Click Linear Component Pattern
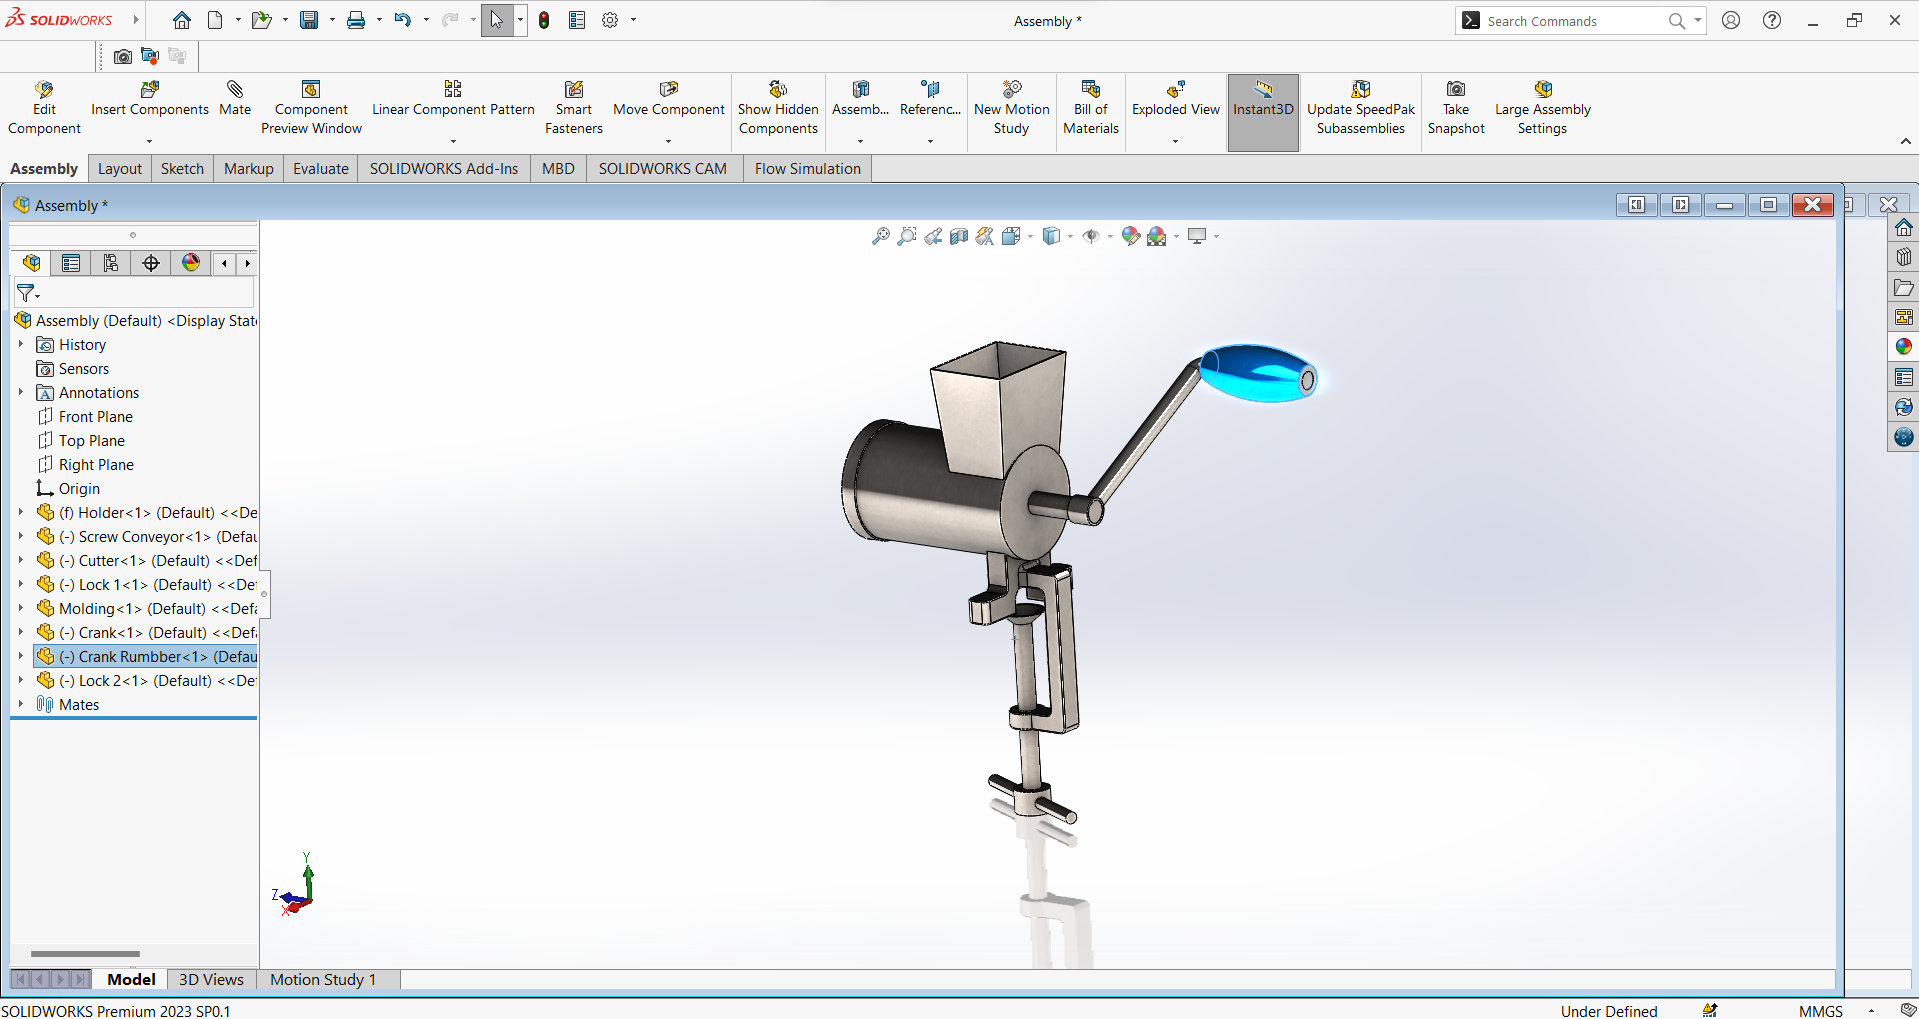The image size is (1919, 1019). (453, 100)
